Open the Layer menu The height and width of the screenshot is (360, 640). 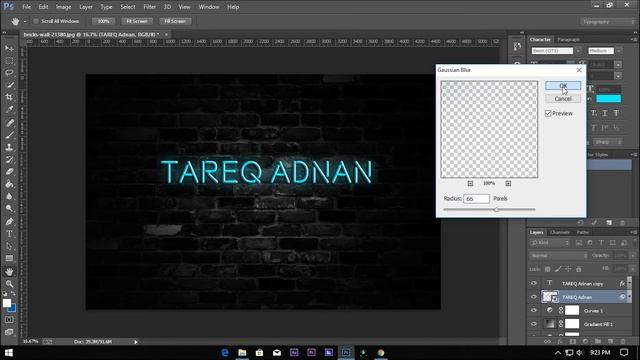tap(86, 7)
